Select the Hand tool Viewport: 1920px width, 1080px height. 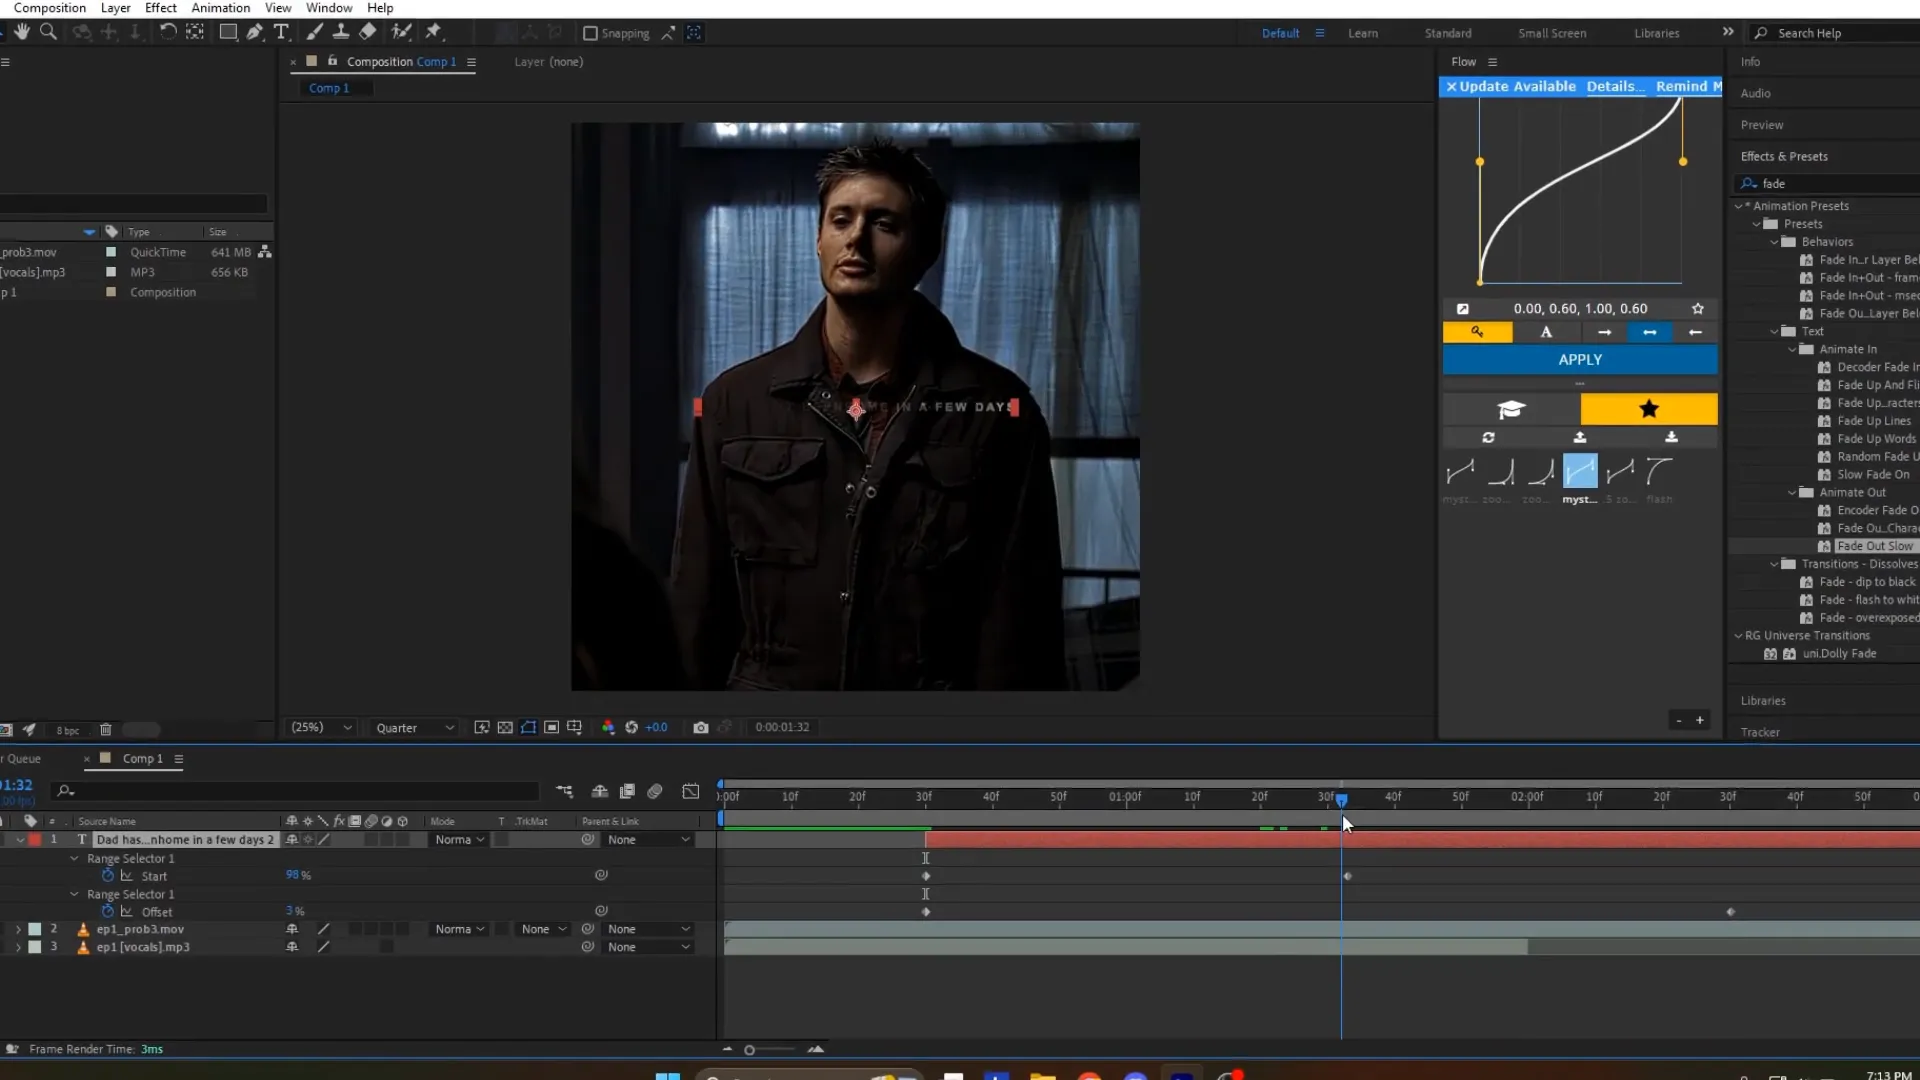(x=22, y=32)
